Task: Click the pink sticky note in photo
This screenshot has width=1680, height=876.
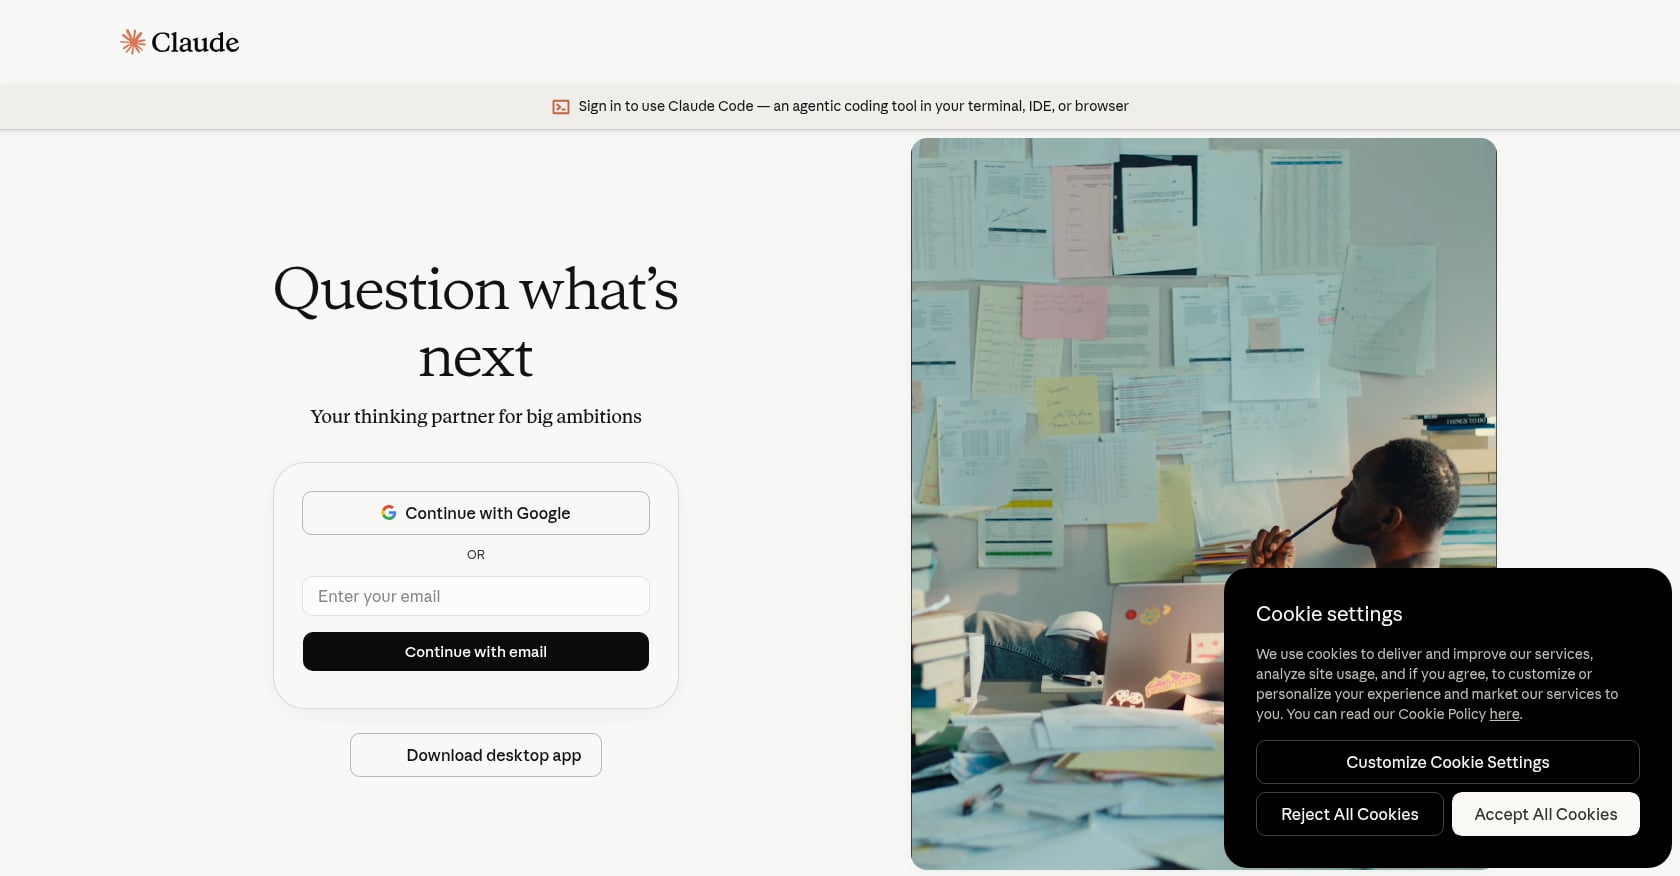Action: (1064, 313)
